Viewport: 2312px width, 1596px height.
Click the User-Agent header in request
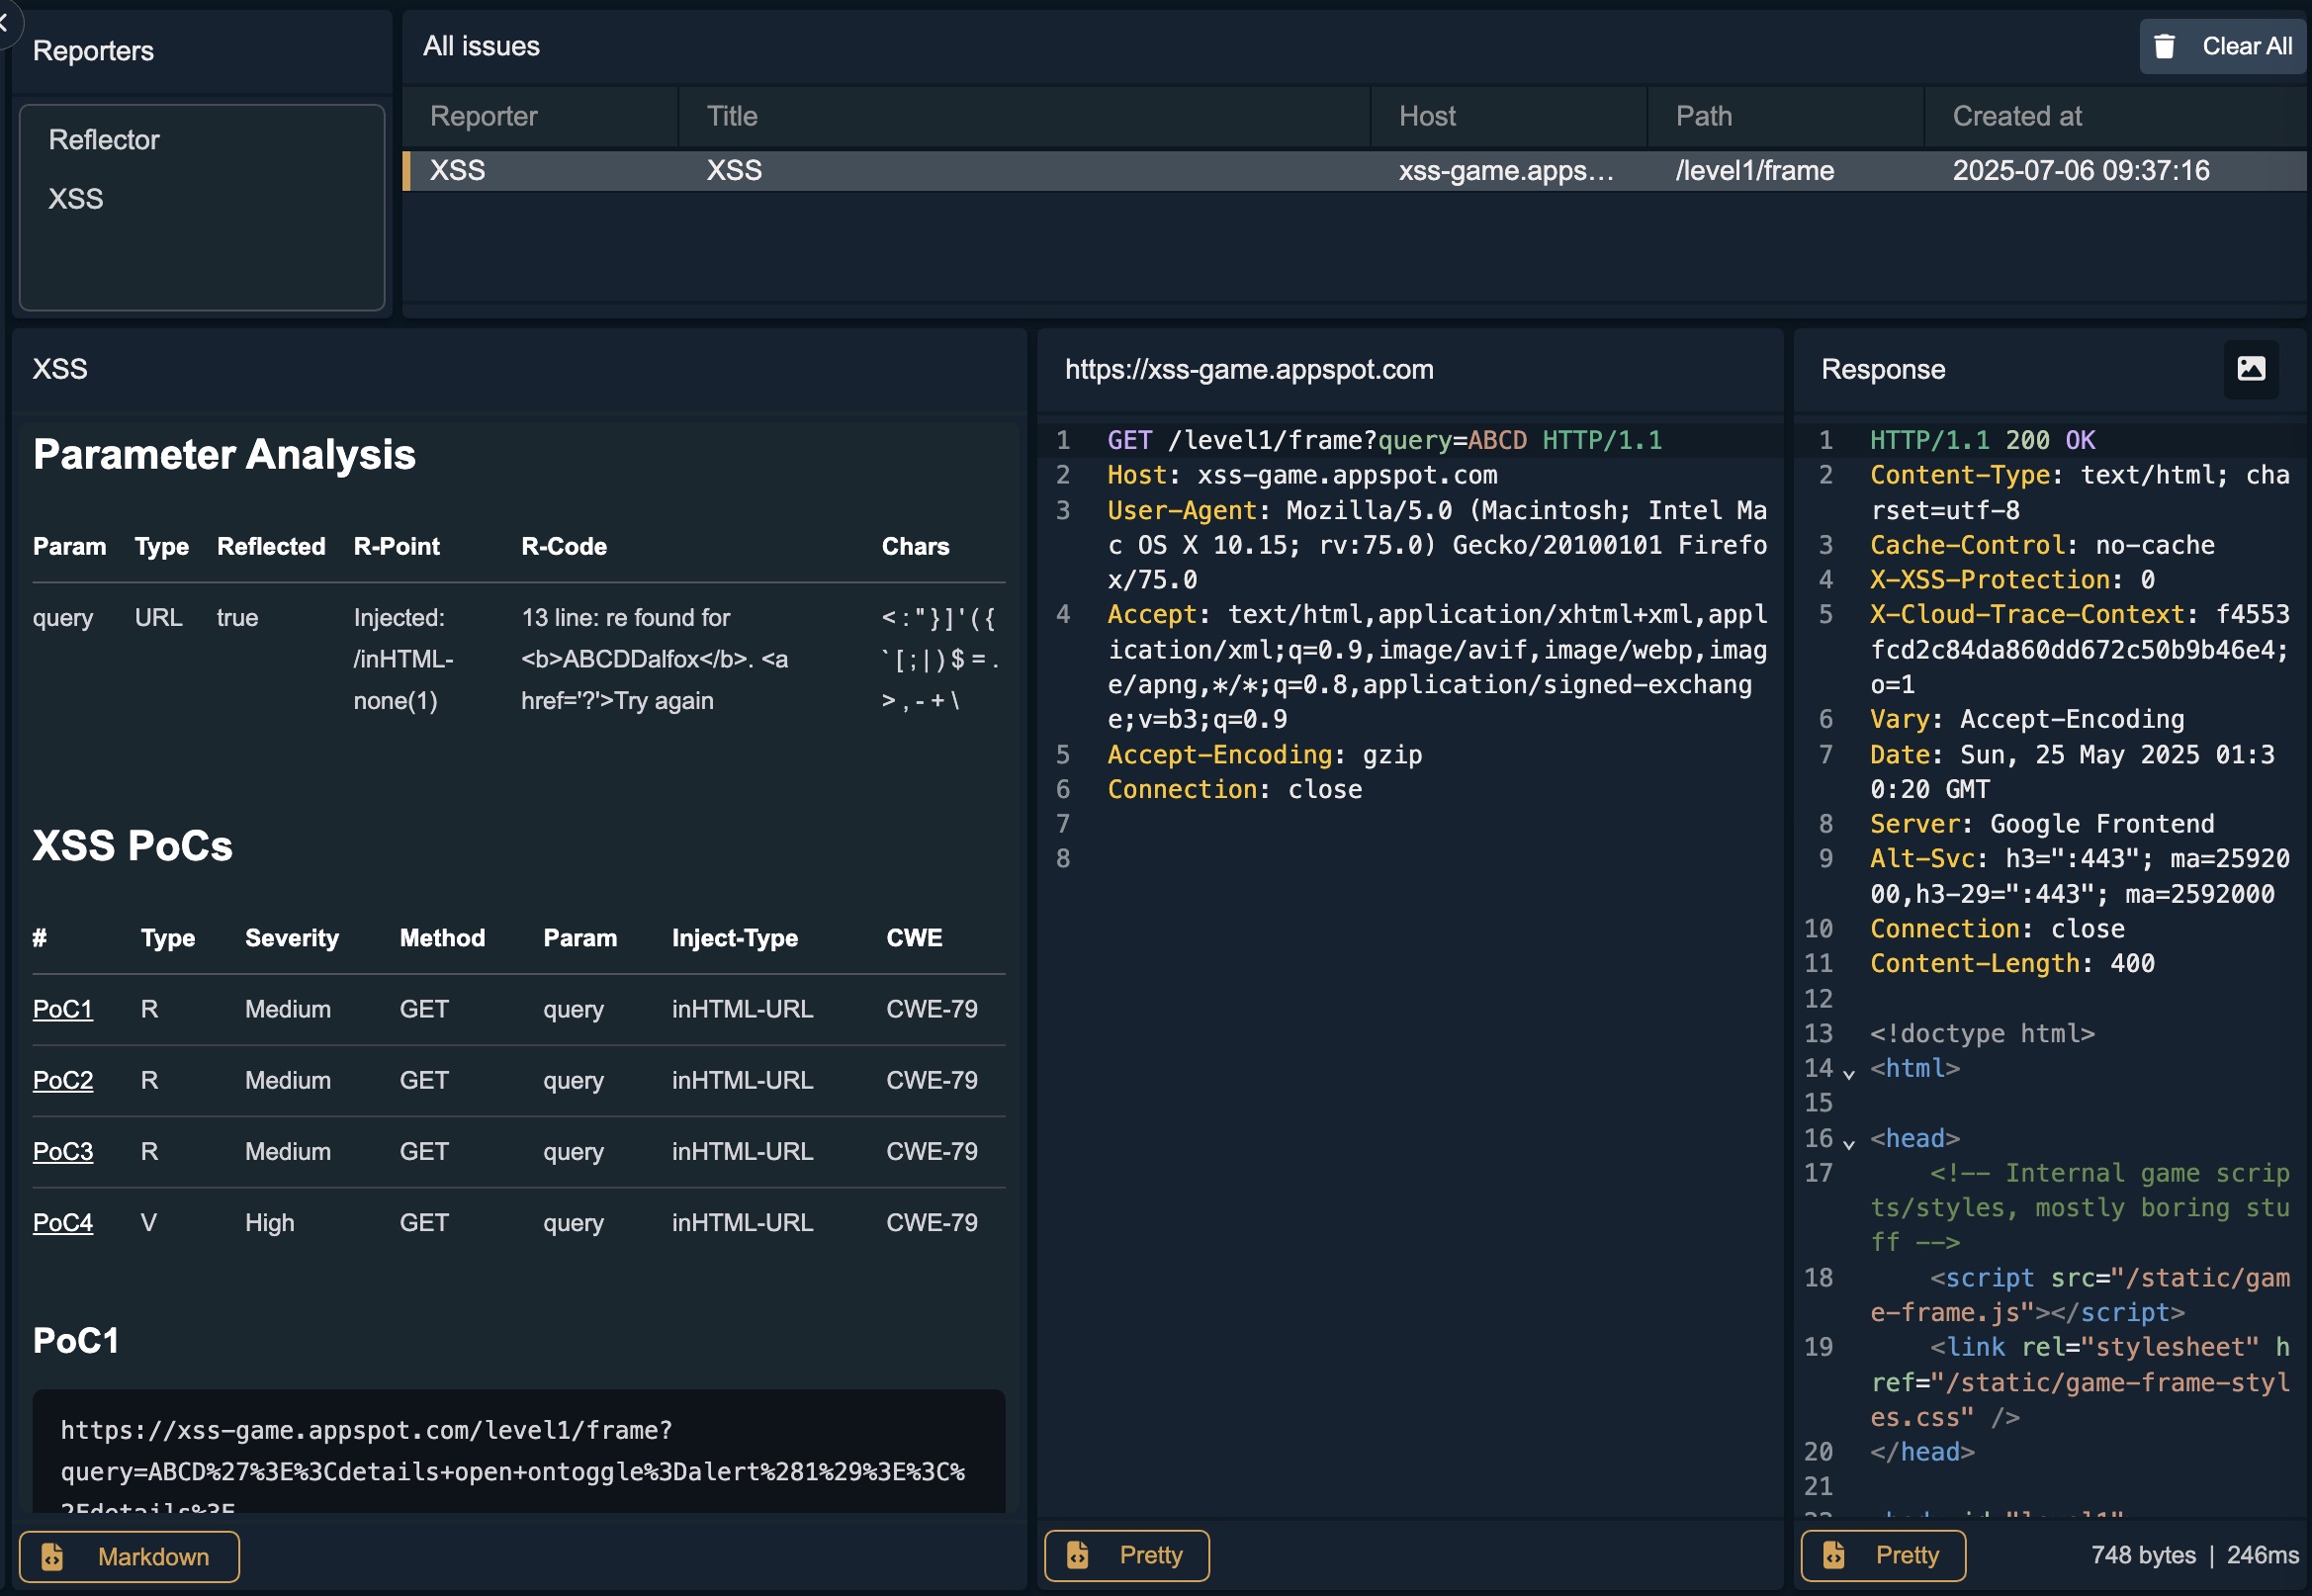tap(1437, 545)
